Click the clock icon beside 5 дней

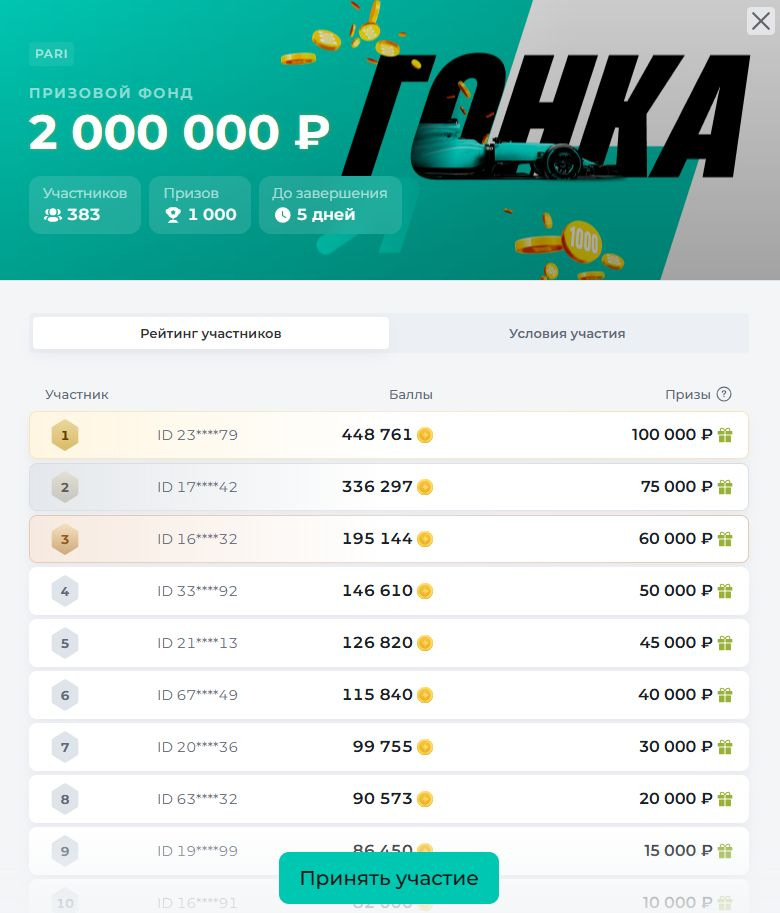click(x=282, y=215)
